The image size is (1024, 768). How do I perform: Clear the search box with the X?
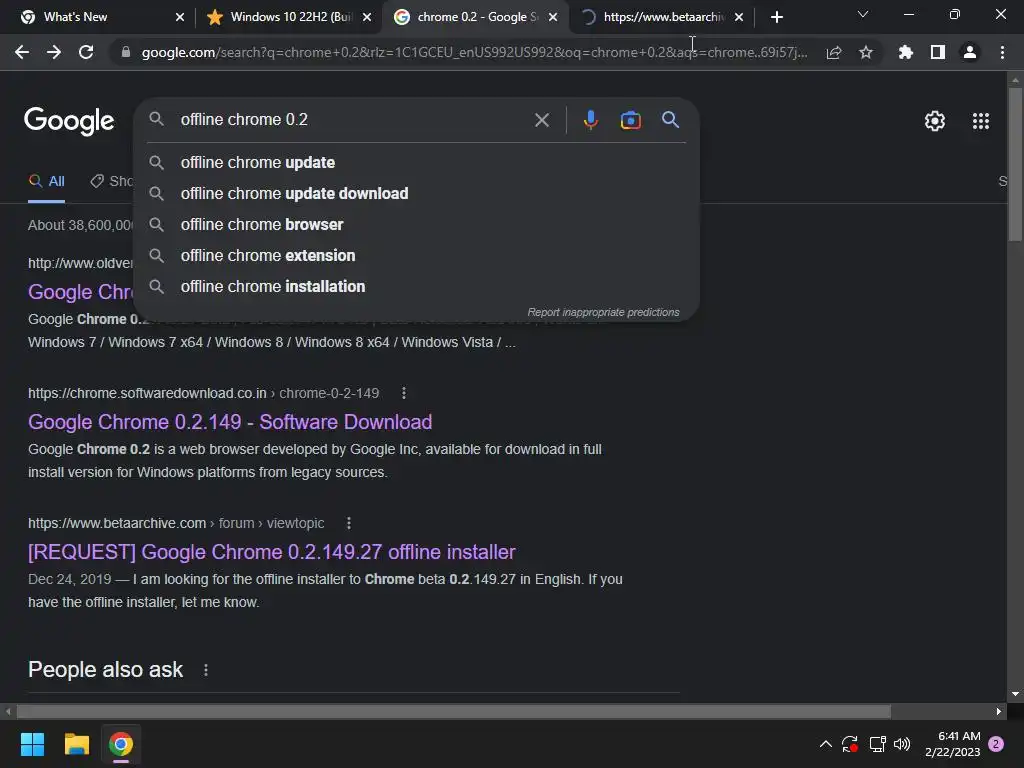coord(541,120)
